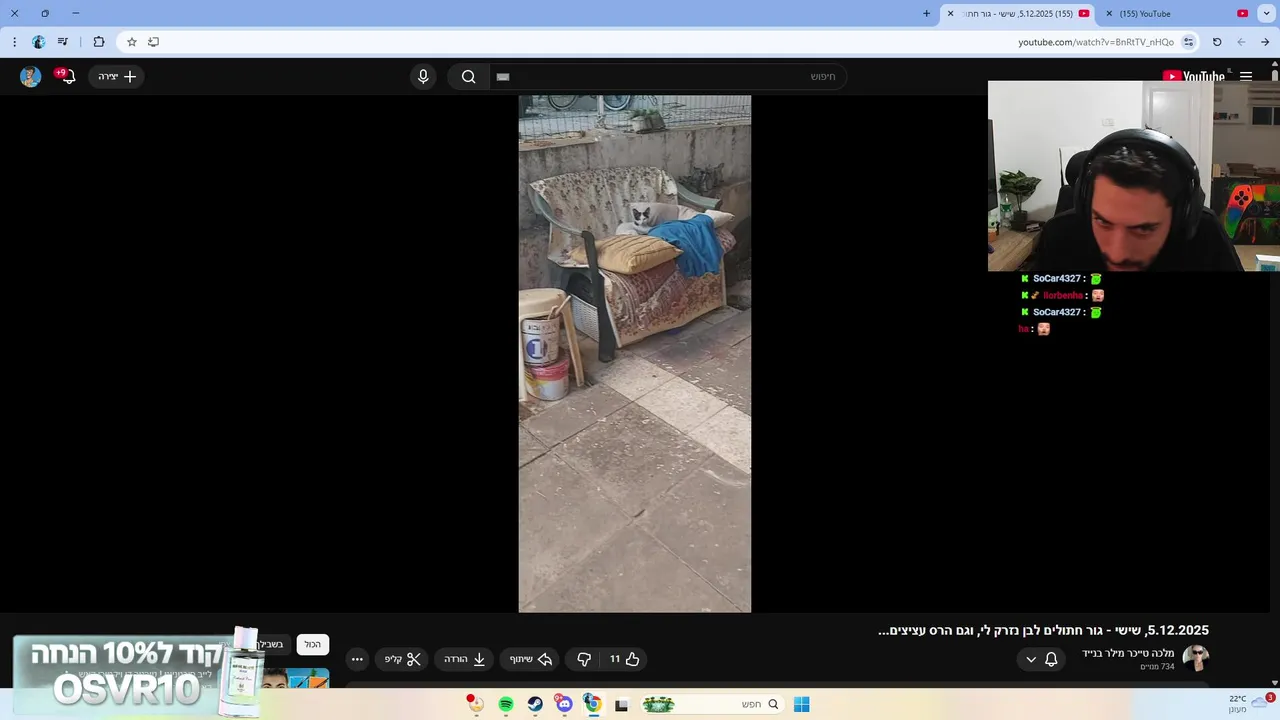Share the video via שיתוף button
The height and width of the screenshot is (720, 1280).
tap(531, 659)
